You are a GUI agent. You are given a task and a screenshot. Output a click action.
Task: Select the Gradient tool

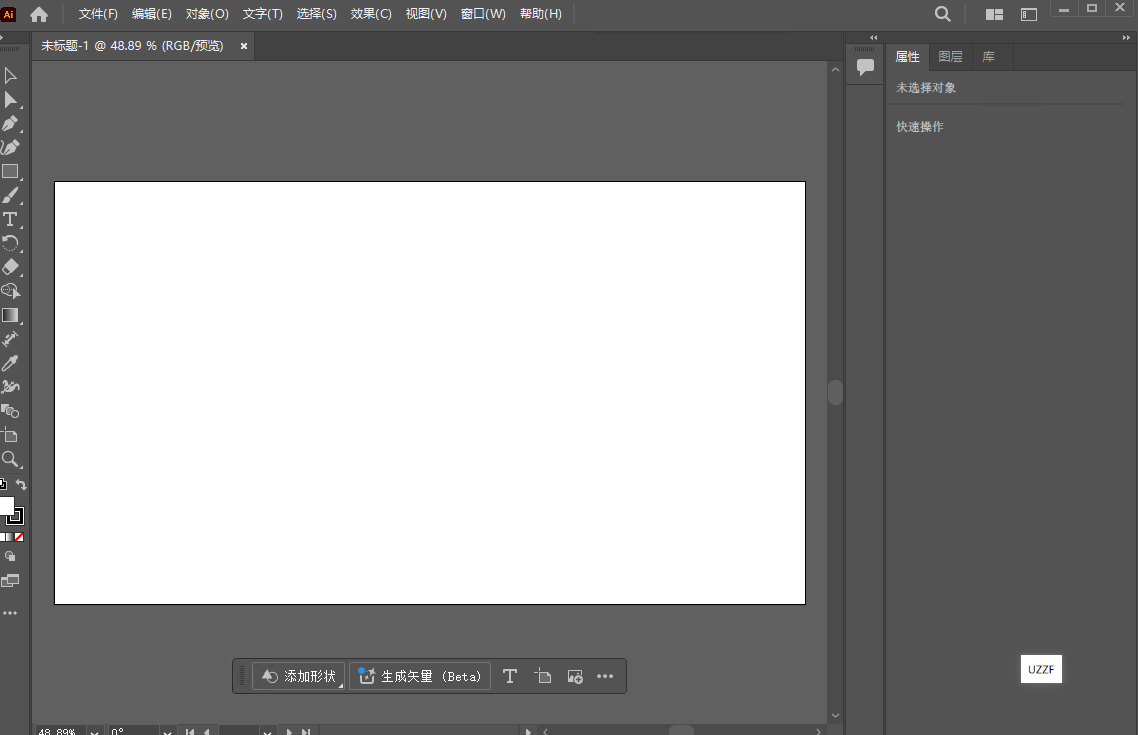(12, 315)
